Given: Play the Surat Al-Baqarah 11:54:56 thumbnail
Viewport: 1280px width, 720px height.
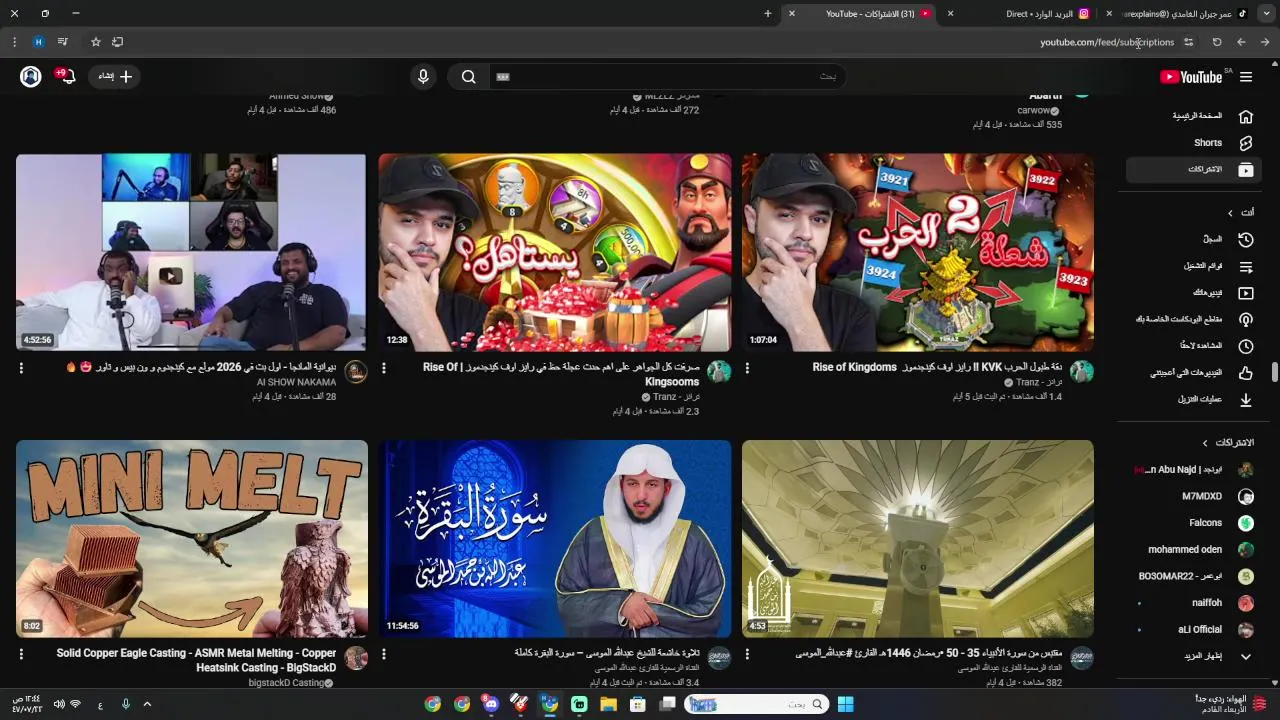Looking at the screenshot, I should 555,539.
